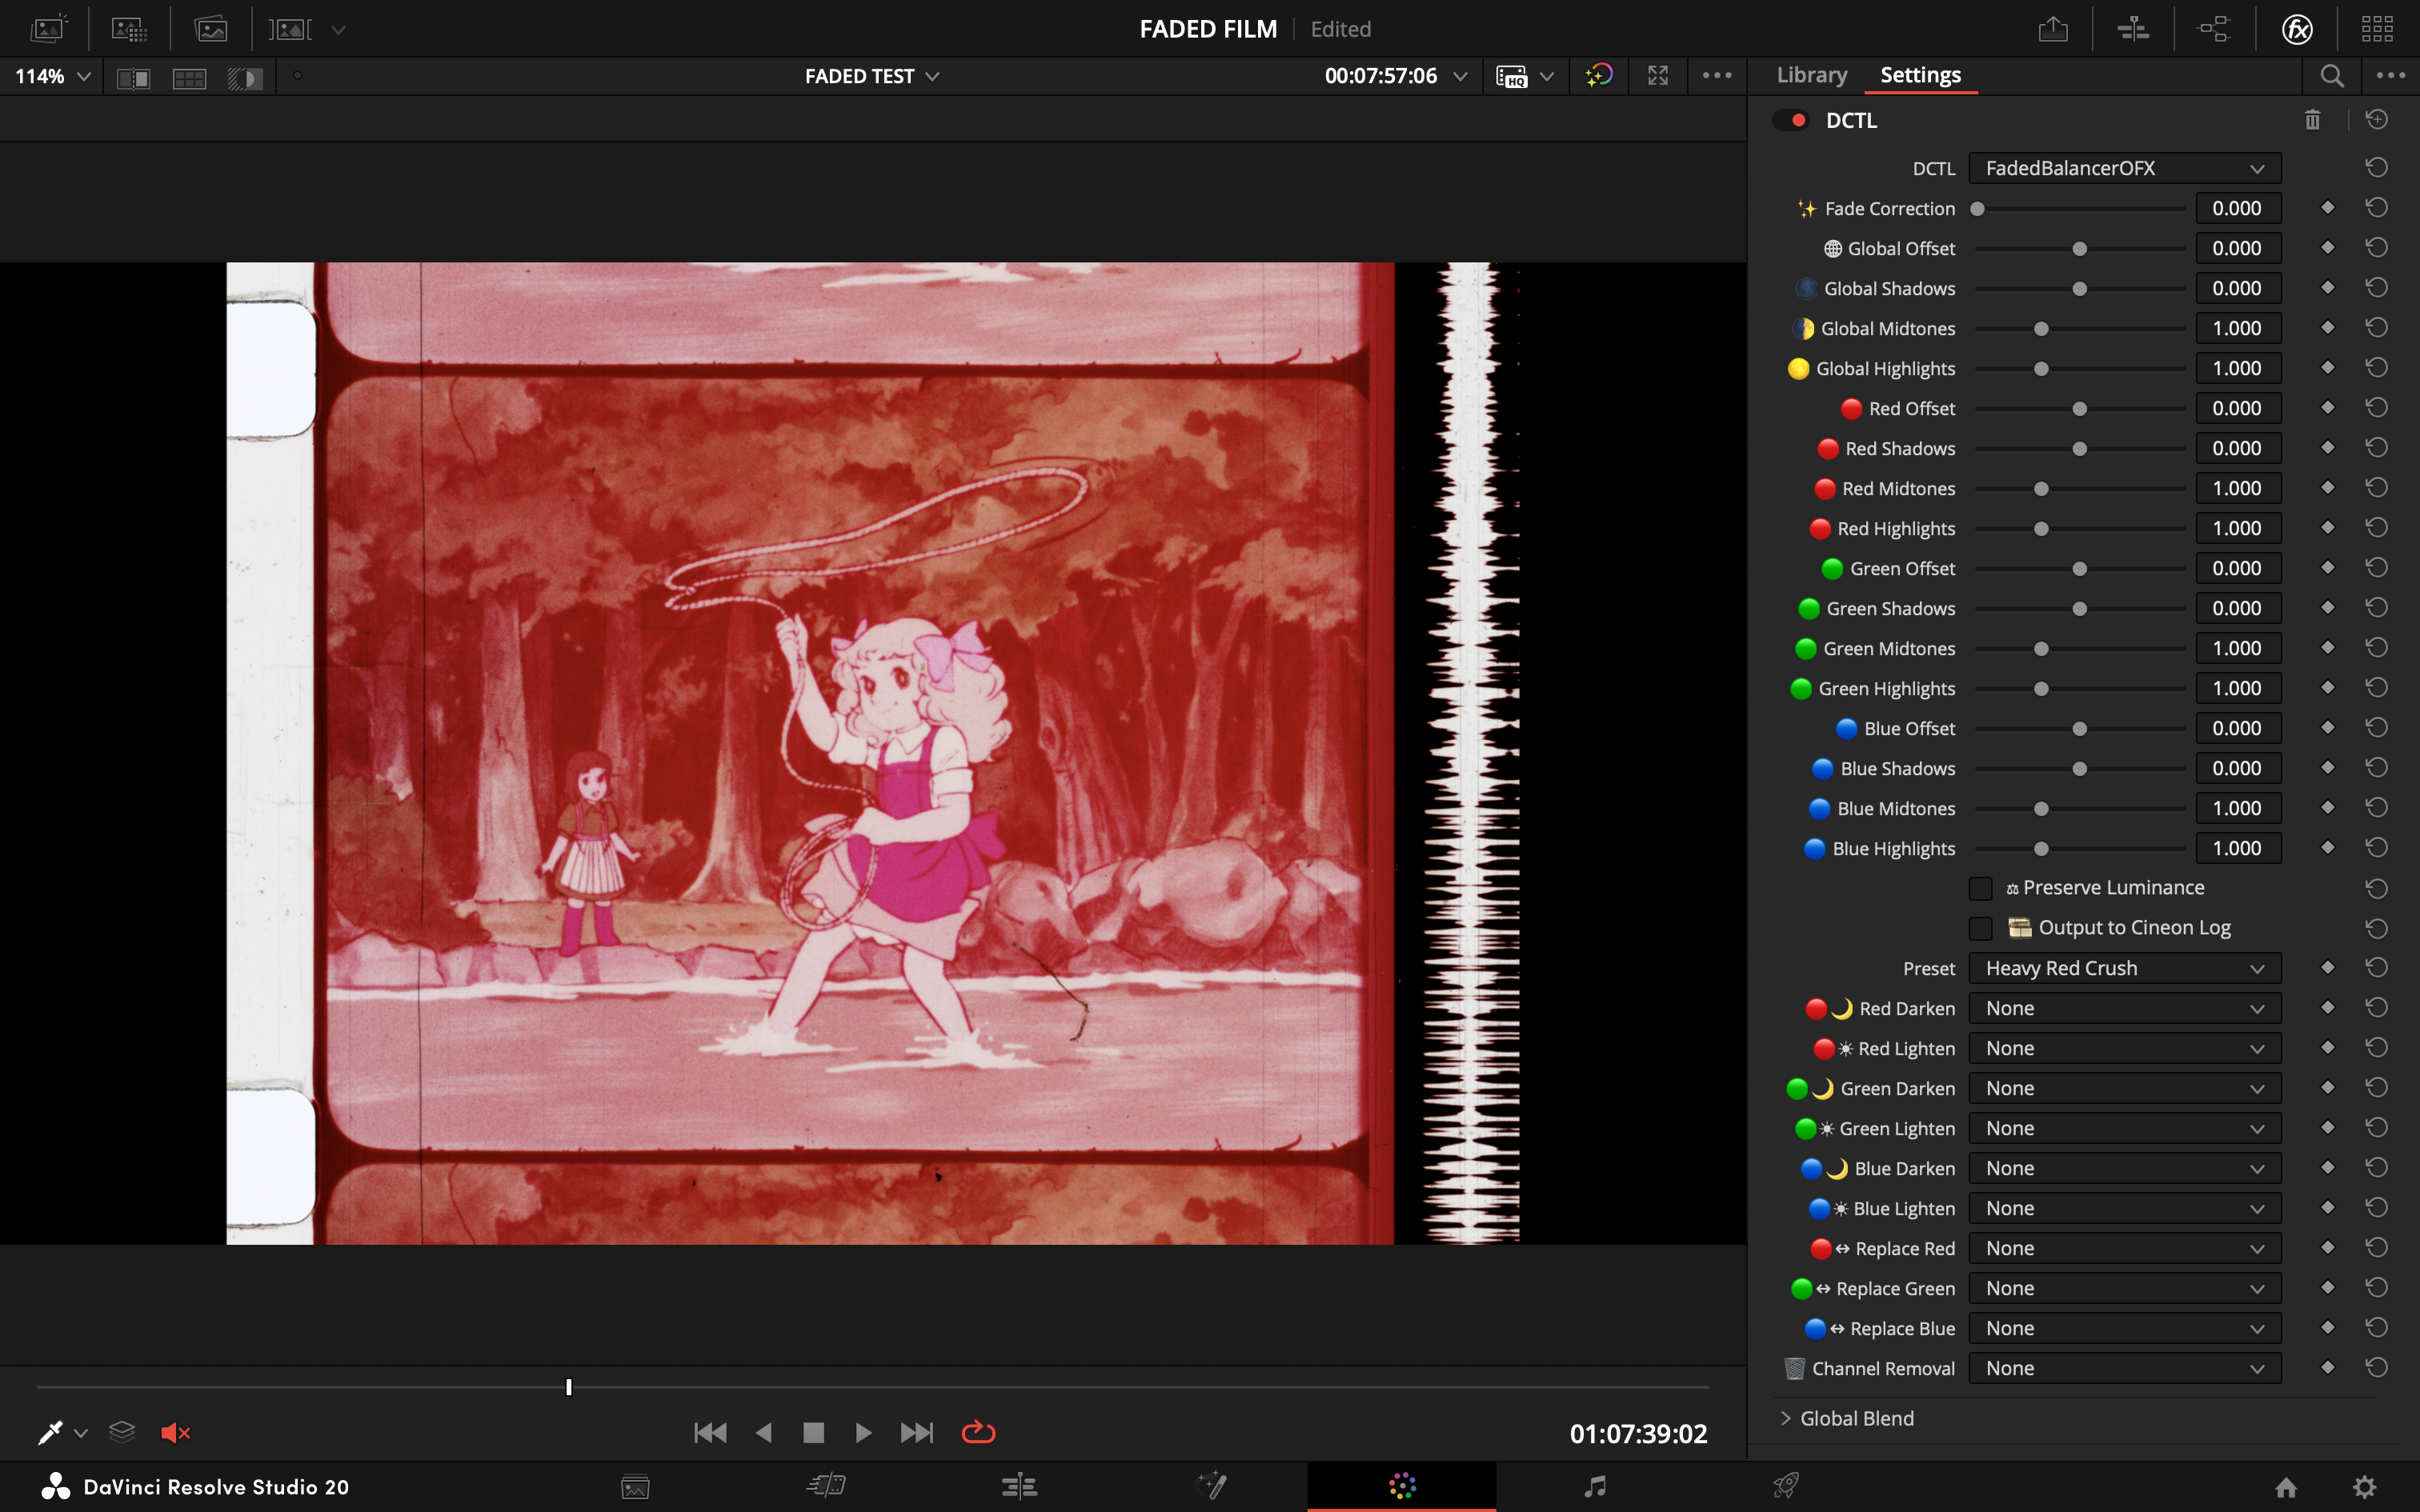The image size is (2420, 1512).
Task: Go to the Color page icon
Action: 1402,1486
